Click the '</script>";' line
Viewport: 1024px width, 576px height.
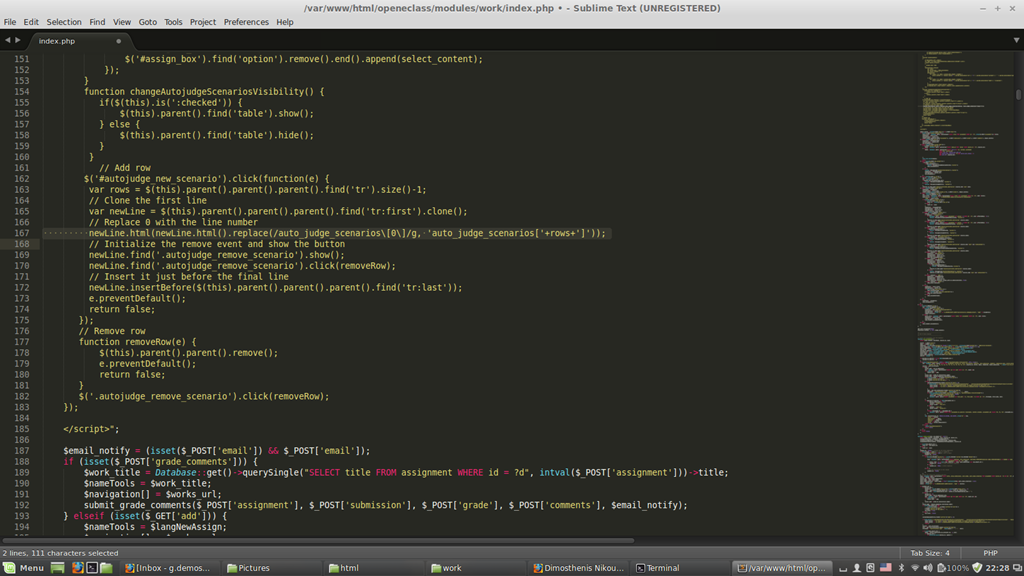tap(91, 429)
